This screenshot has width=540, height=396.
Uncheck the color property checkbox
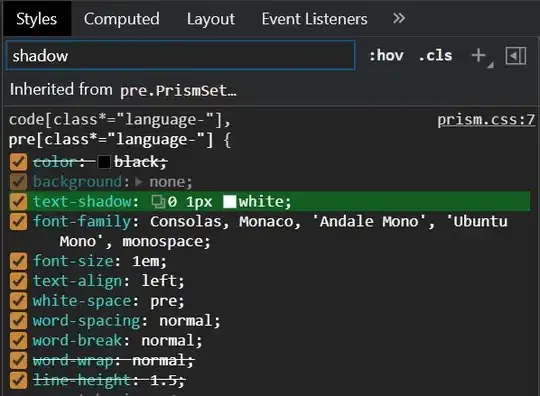point(18,162)
